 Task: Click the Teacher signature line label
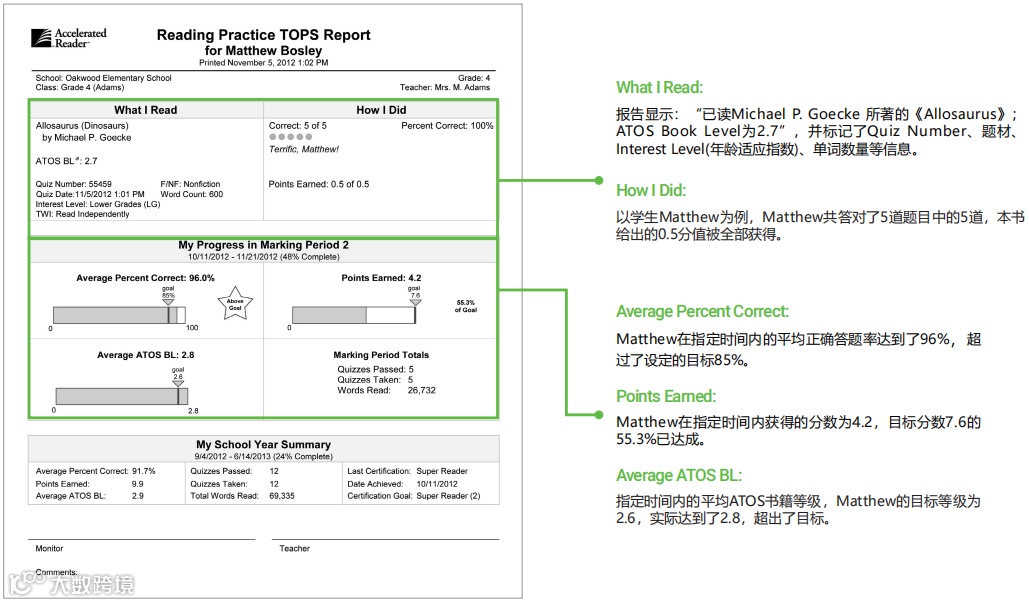pos(295,549)
